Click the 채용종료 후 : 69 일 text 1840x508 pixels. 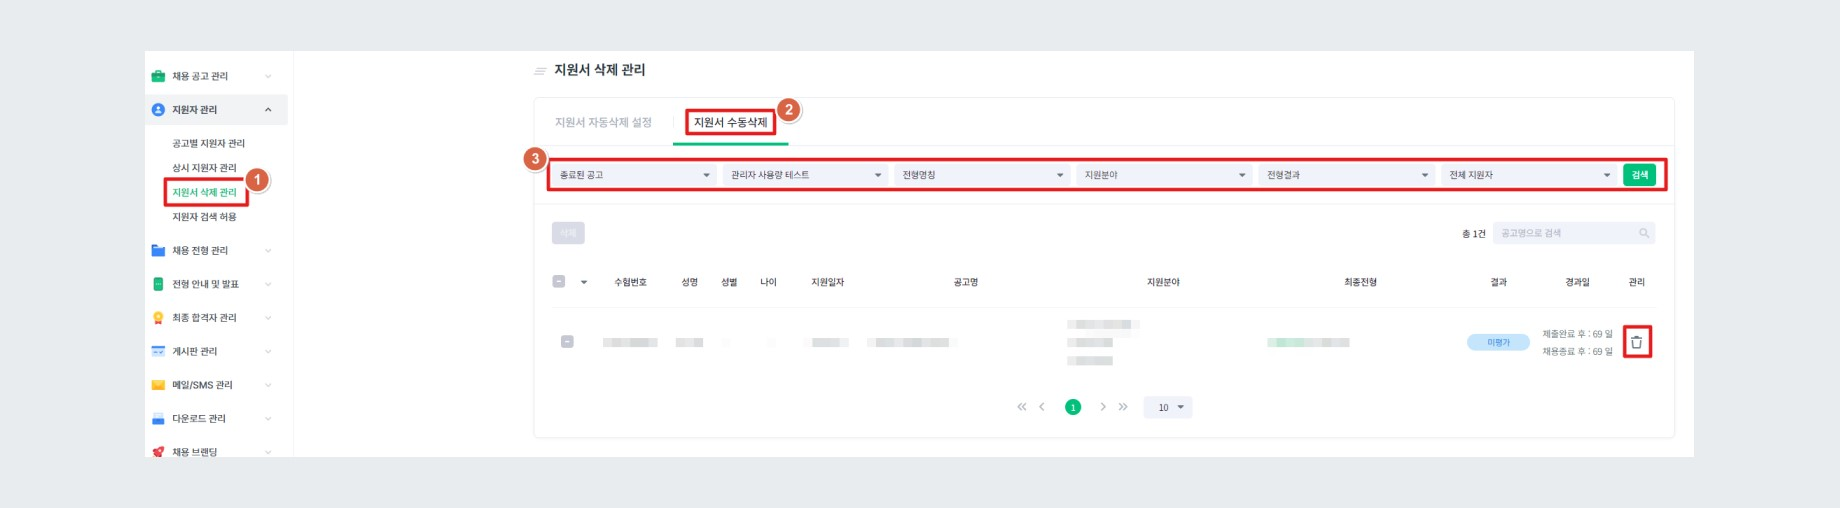(1577, 352)
